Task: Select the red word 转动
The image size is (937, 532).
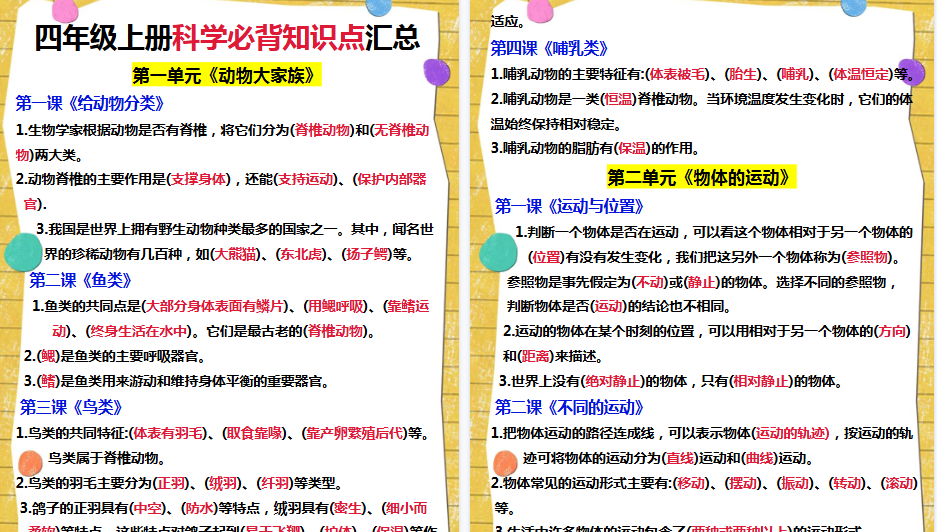Action: click(x=847, y=483)
